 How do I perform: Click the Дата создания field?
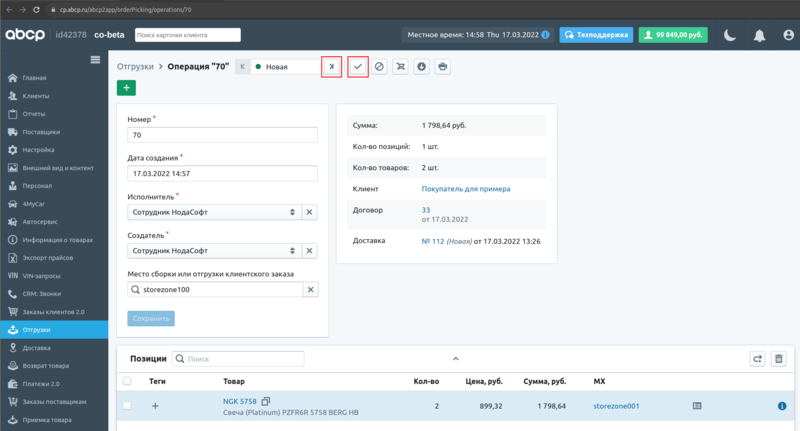(222, 173)
